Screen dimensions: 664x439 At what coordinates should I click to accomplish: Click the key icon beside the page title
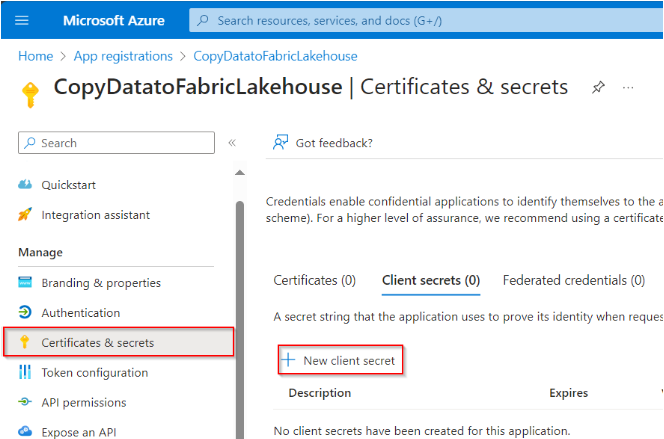point(30,94)
